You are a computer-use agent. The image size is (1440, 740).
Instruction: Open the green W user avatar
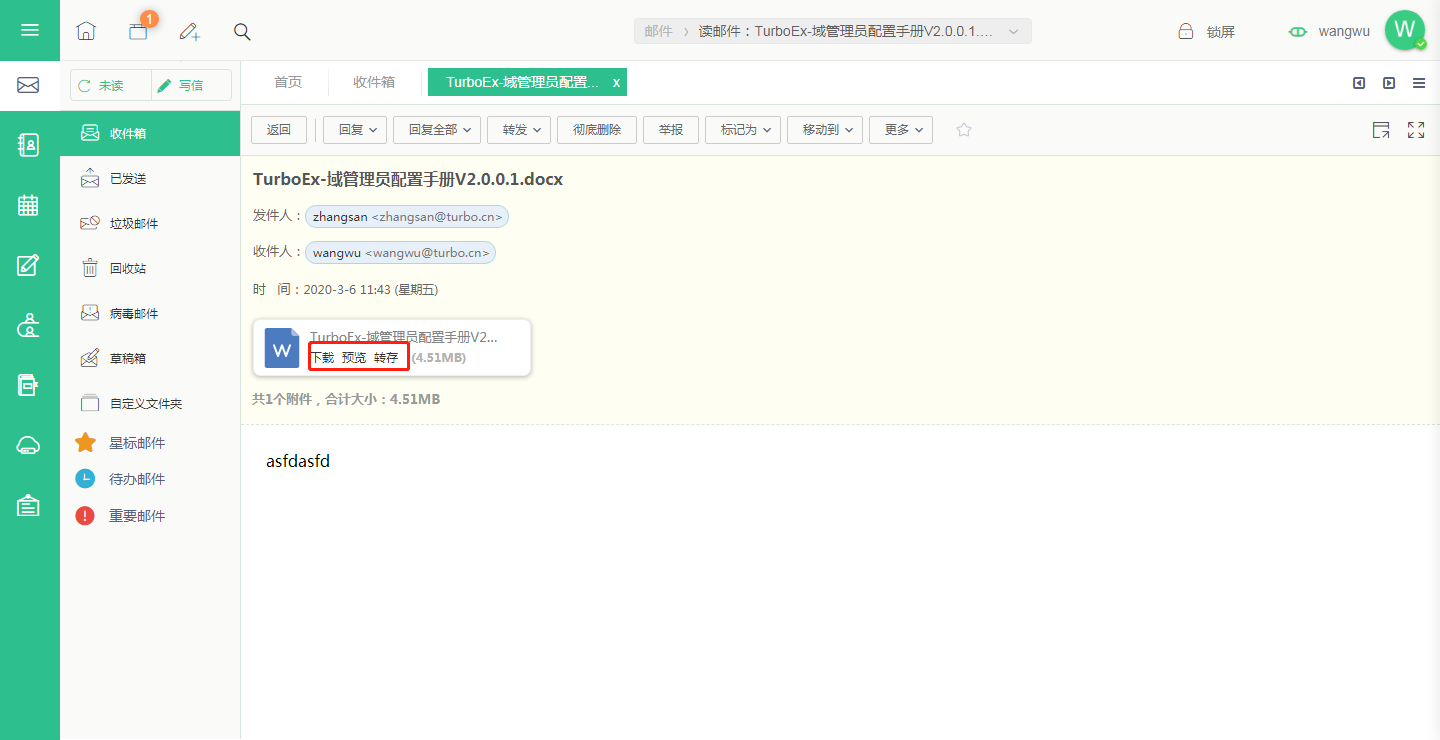click(1405, 30)
